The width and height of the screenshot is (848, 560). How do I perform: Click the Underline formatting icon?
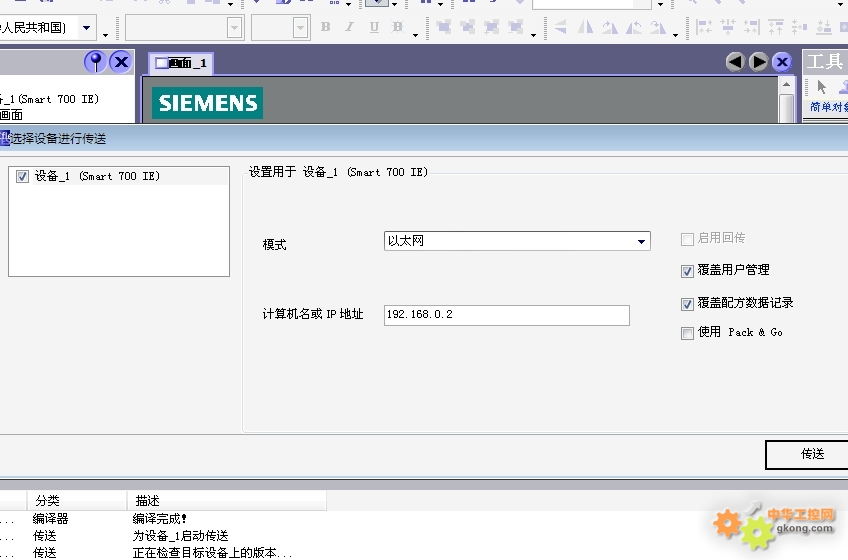pos(374,27)
